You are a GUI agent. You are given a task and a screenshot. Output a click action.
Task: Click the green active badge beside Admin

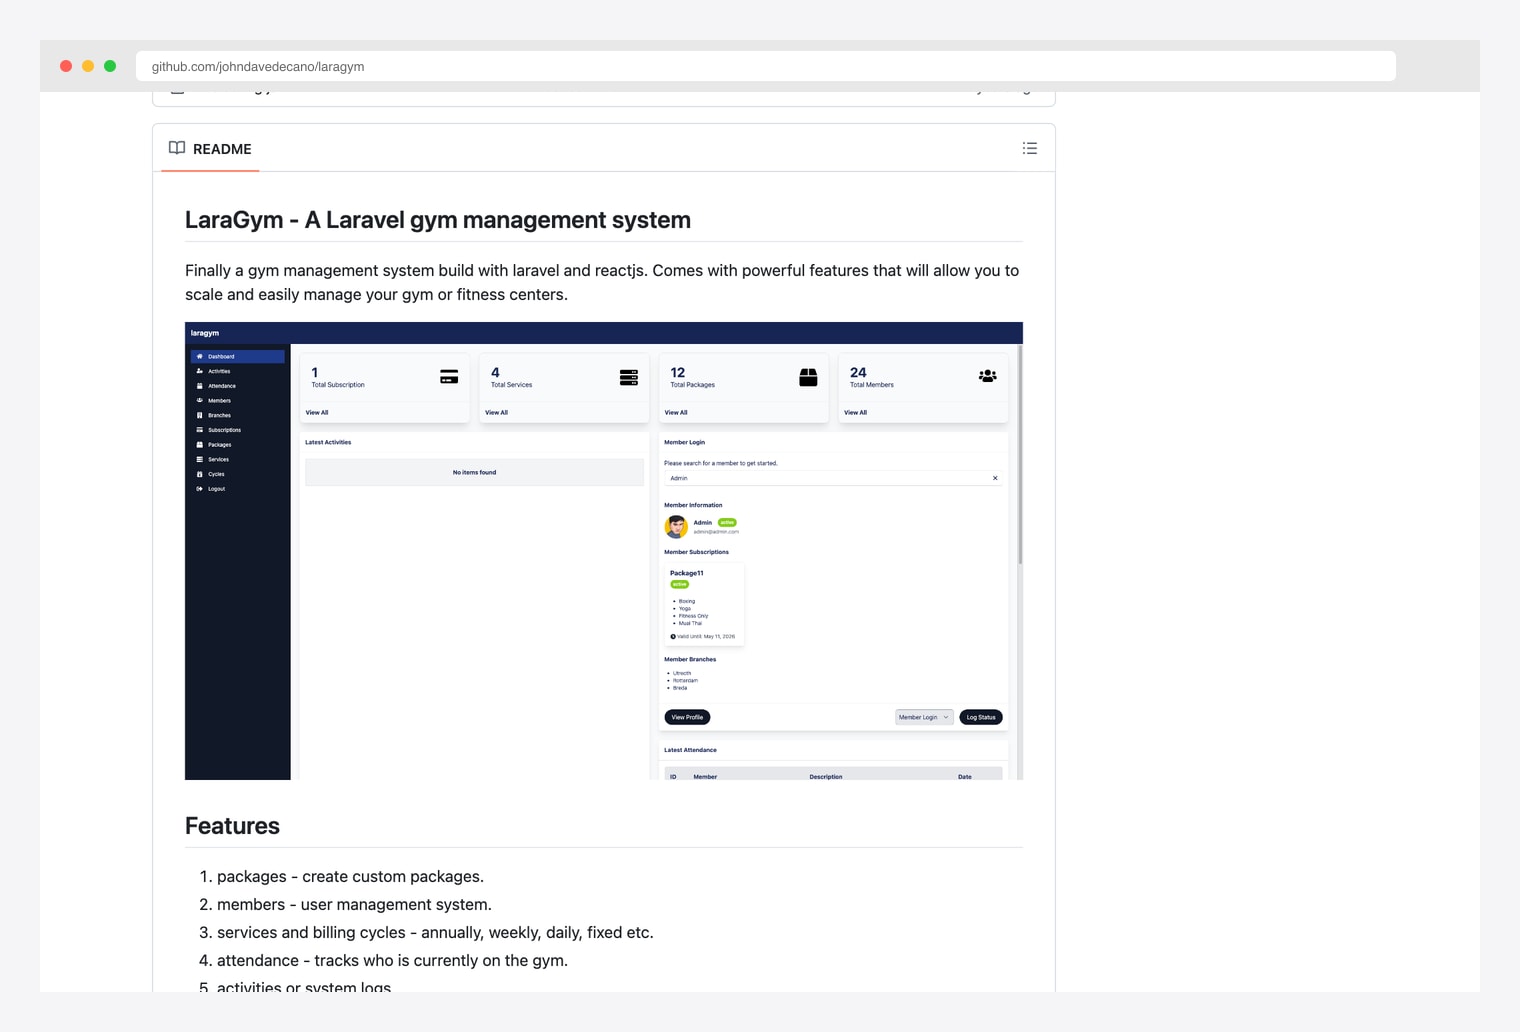pos(727,522)
